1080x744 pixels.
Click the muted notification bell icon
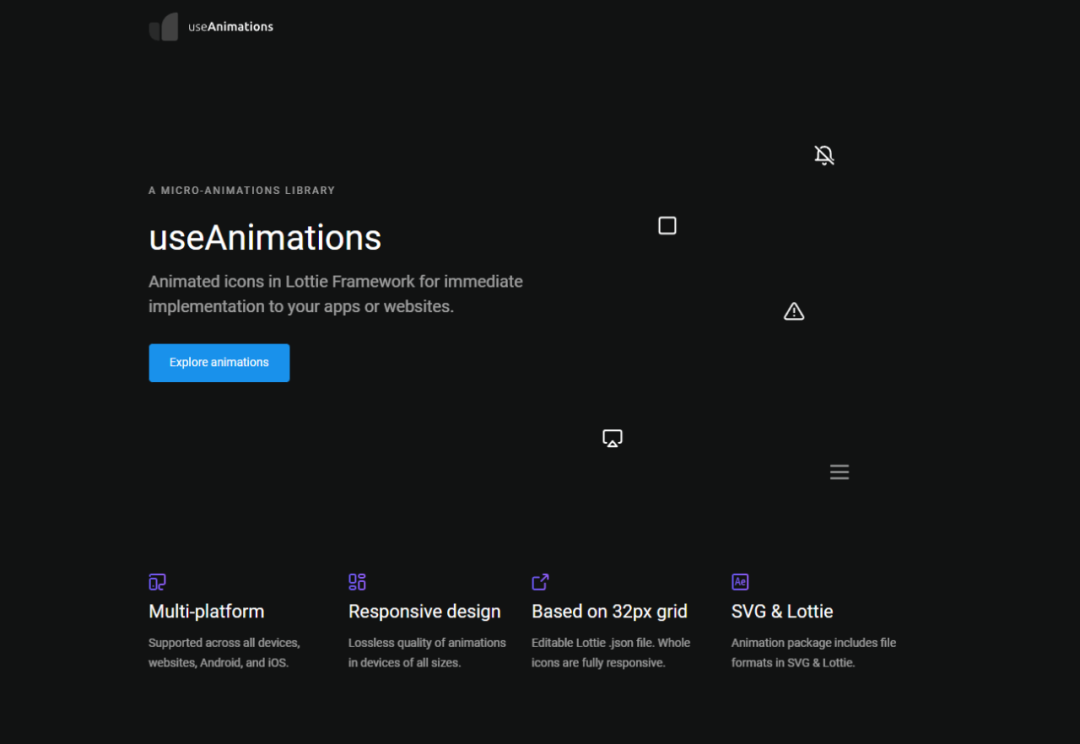[x=824, y=155]
